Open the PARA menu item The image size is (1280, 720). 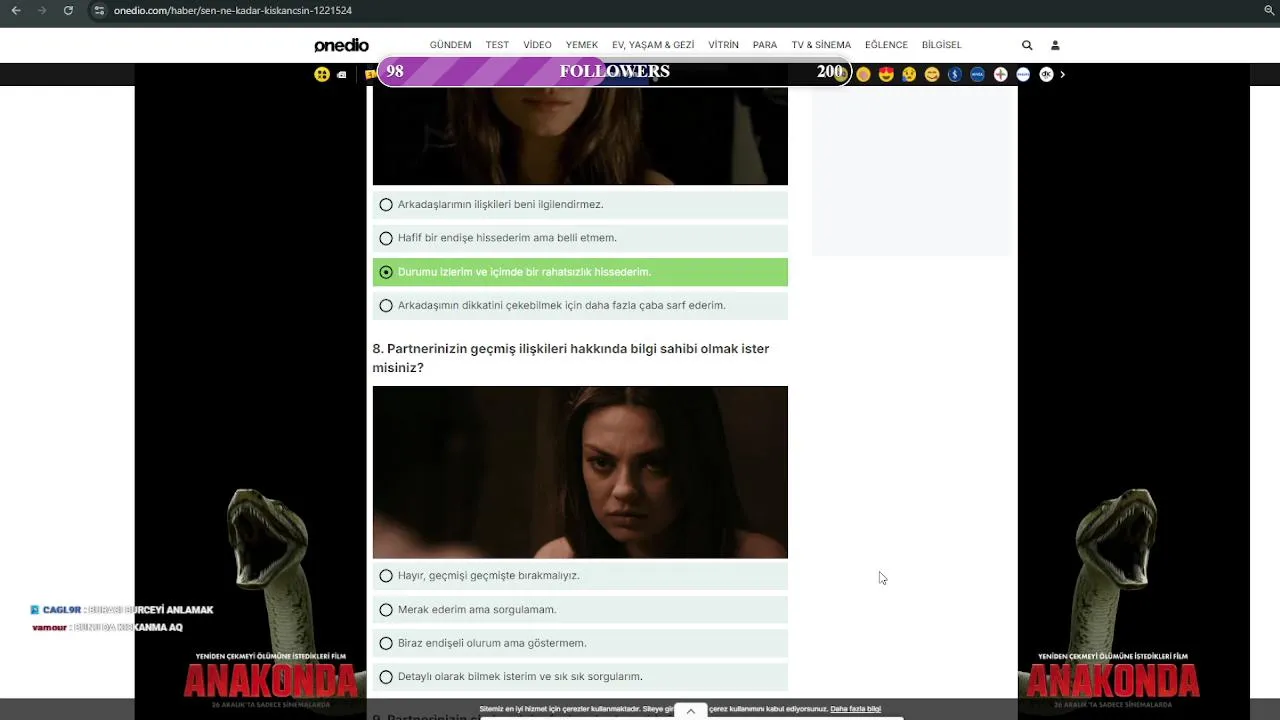[x=765, y=45]
